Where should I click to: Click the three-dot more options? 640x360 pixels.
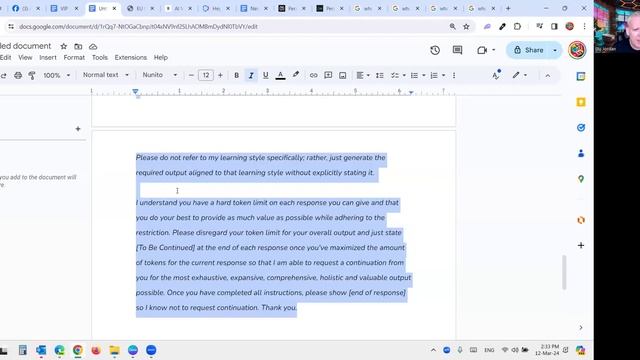click(454, 76)
